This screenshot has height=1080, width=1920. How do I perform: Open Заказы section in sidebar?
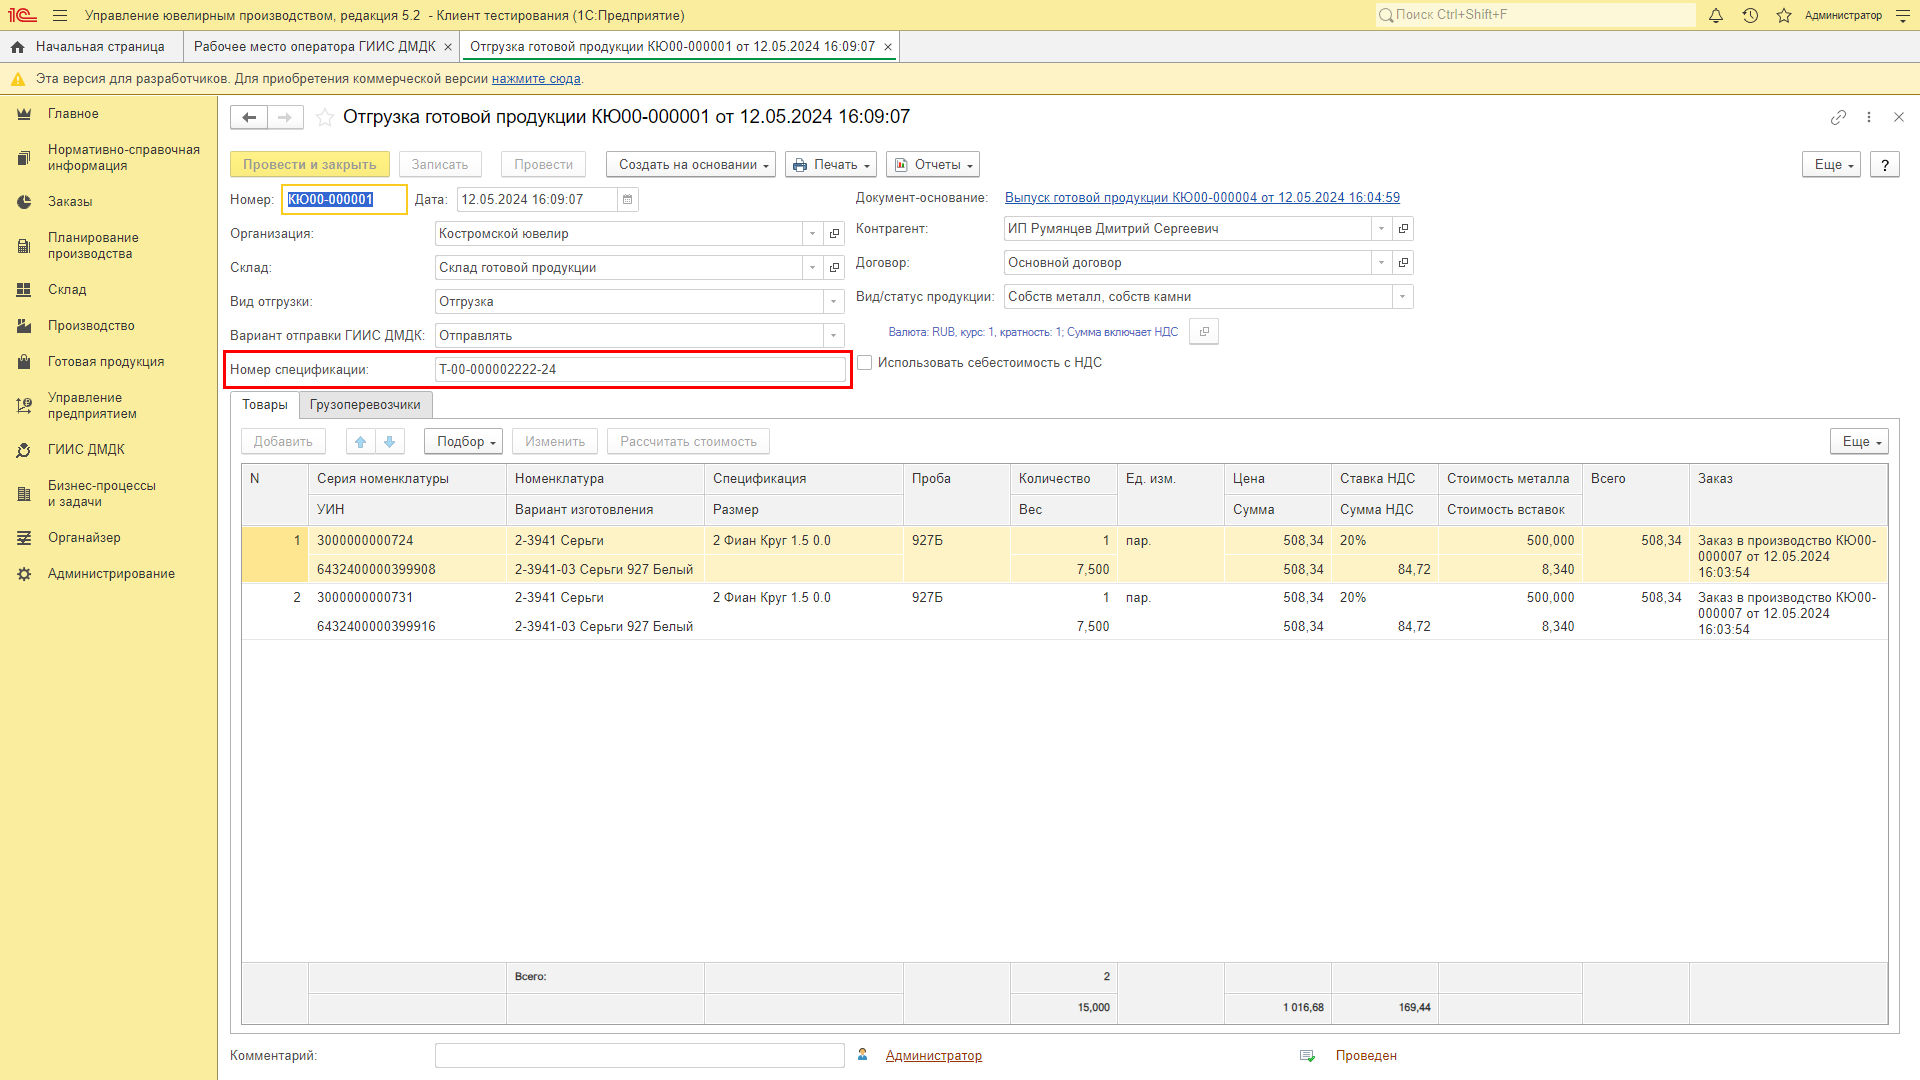tap(70, 202)
